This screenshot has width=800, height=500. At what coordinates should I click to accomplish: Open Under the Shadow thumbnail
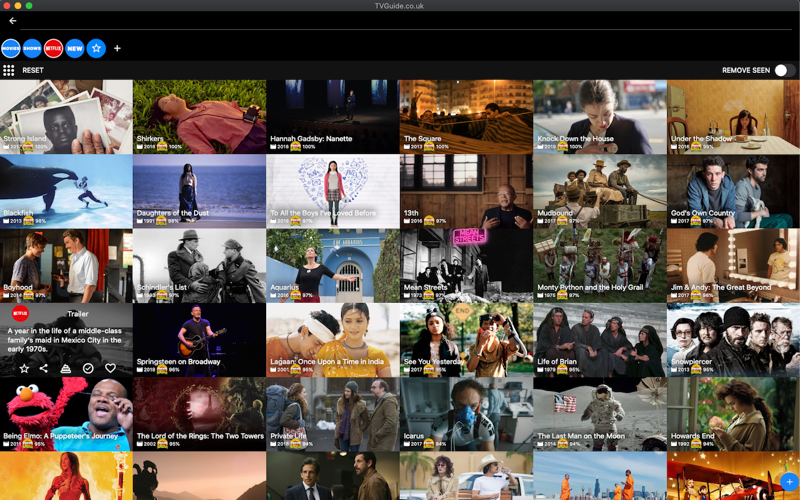pos(733,117)
